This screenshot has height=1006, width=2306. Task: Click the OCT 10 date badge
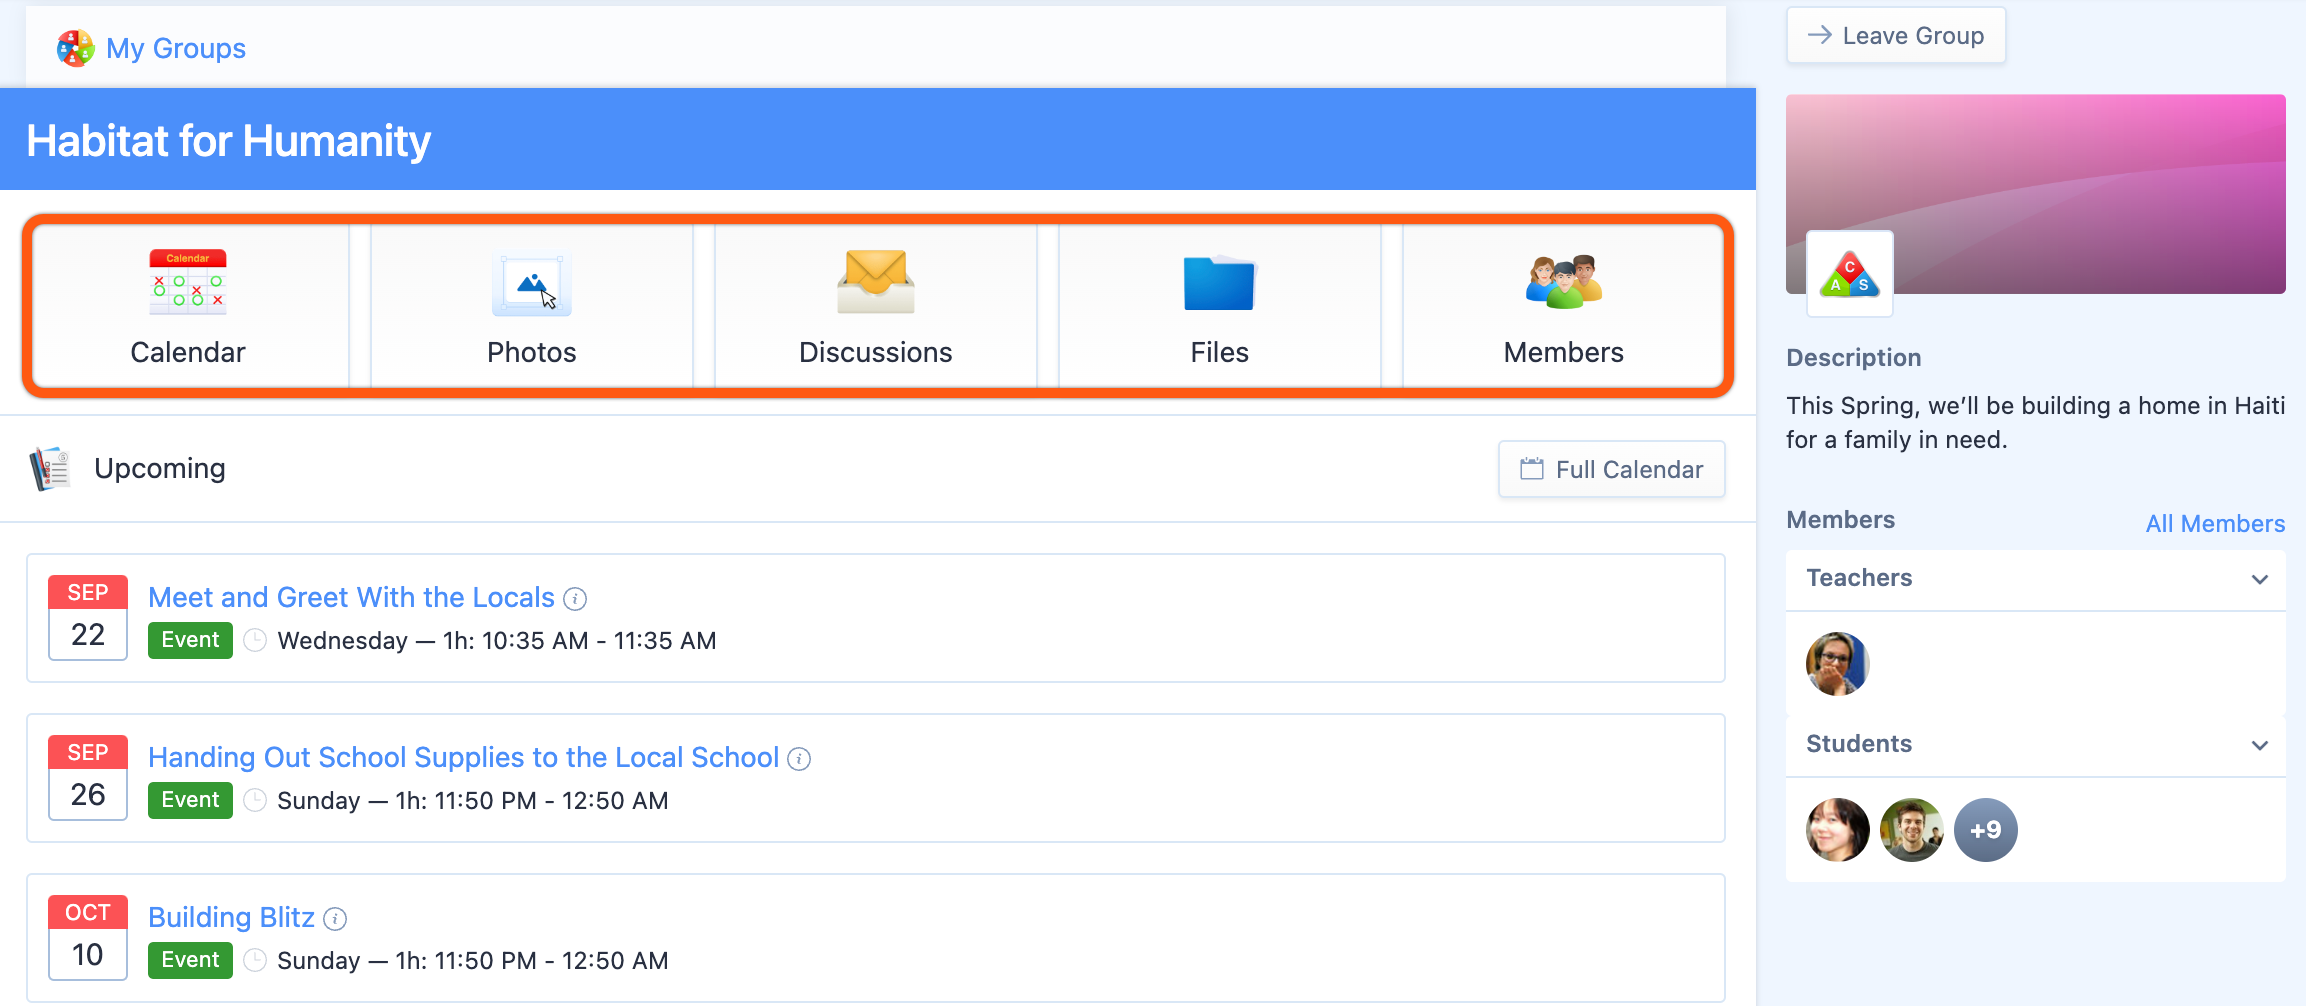click(x=88, y=937)
